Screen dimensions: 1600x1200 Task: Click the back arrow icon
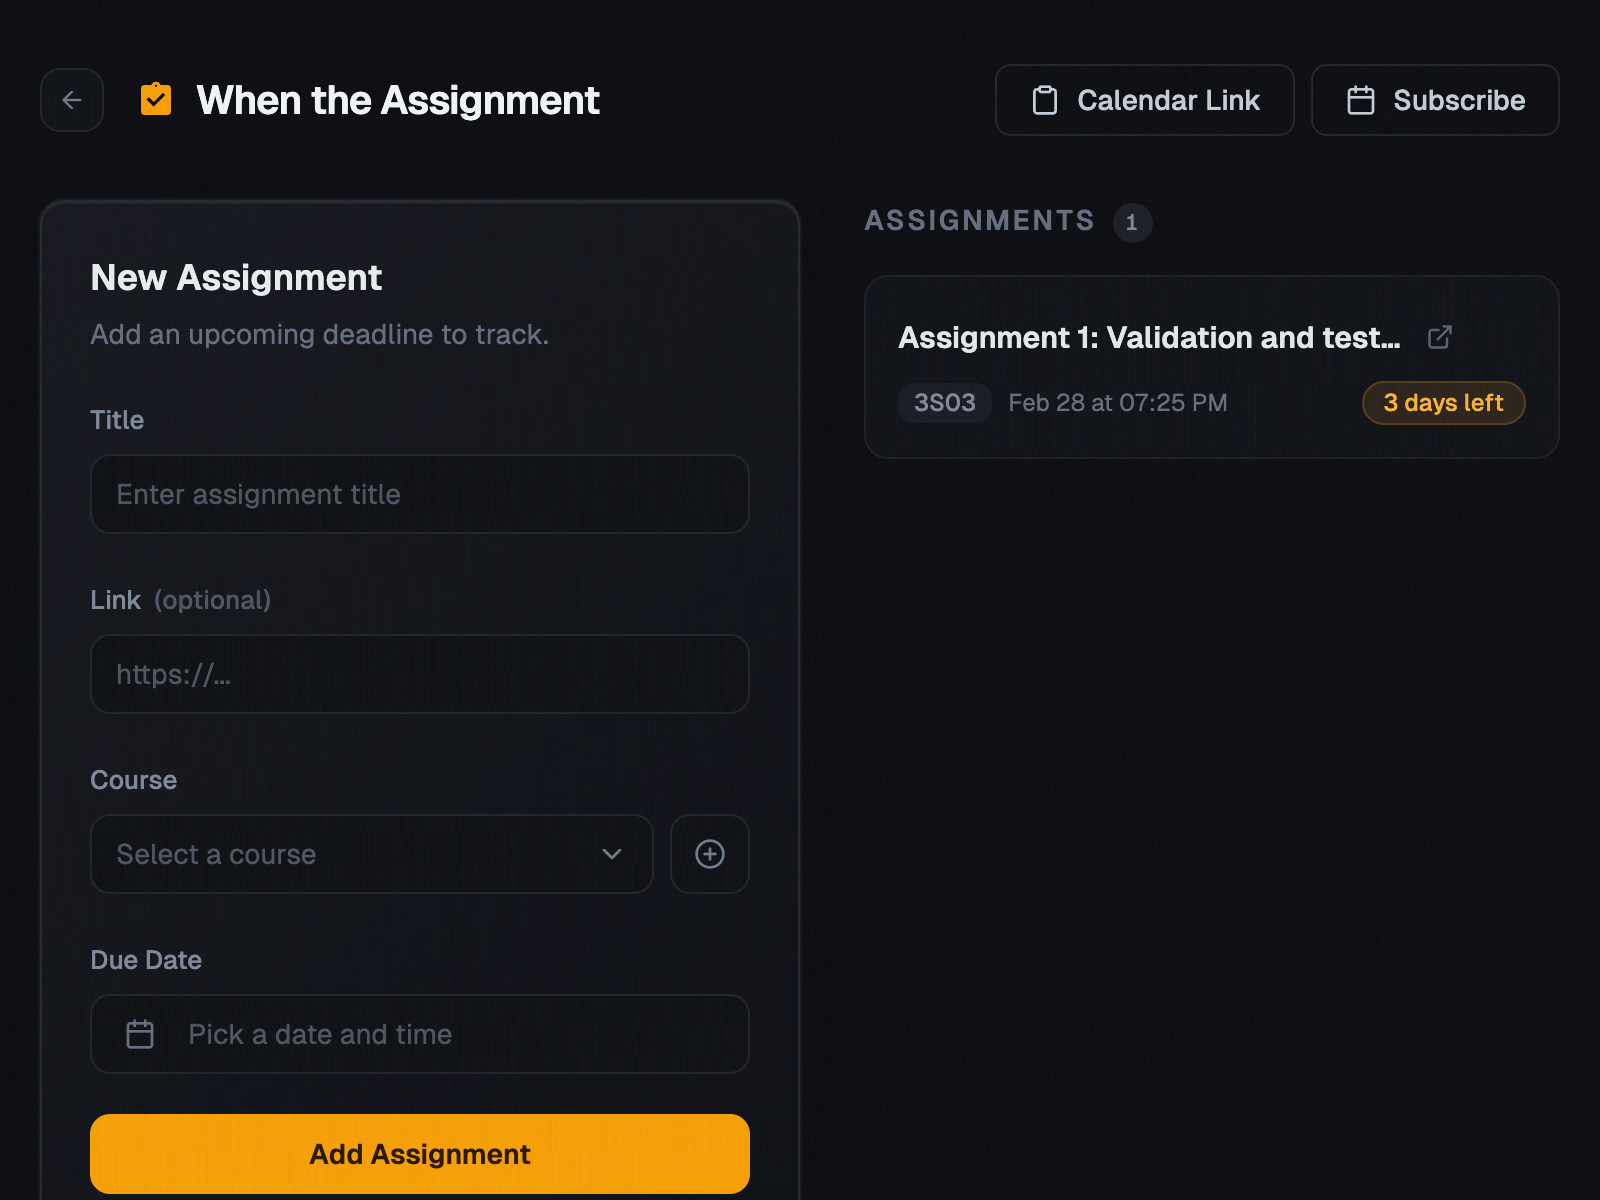click(71, 100)
